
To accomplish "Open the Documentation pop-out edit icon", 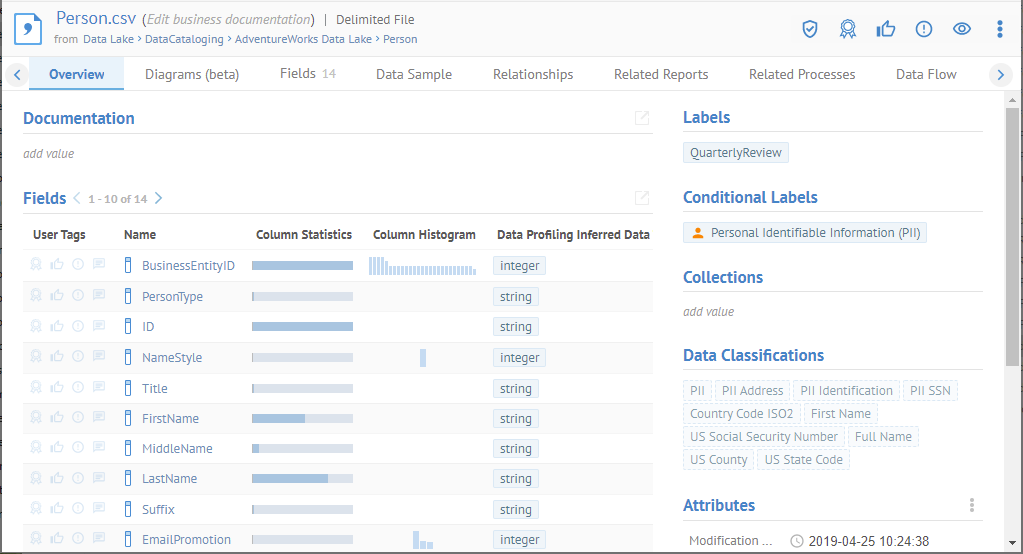I will 642,118.
